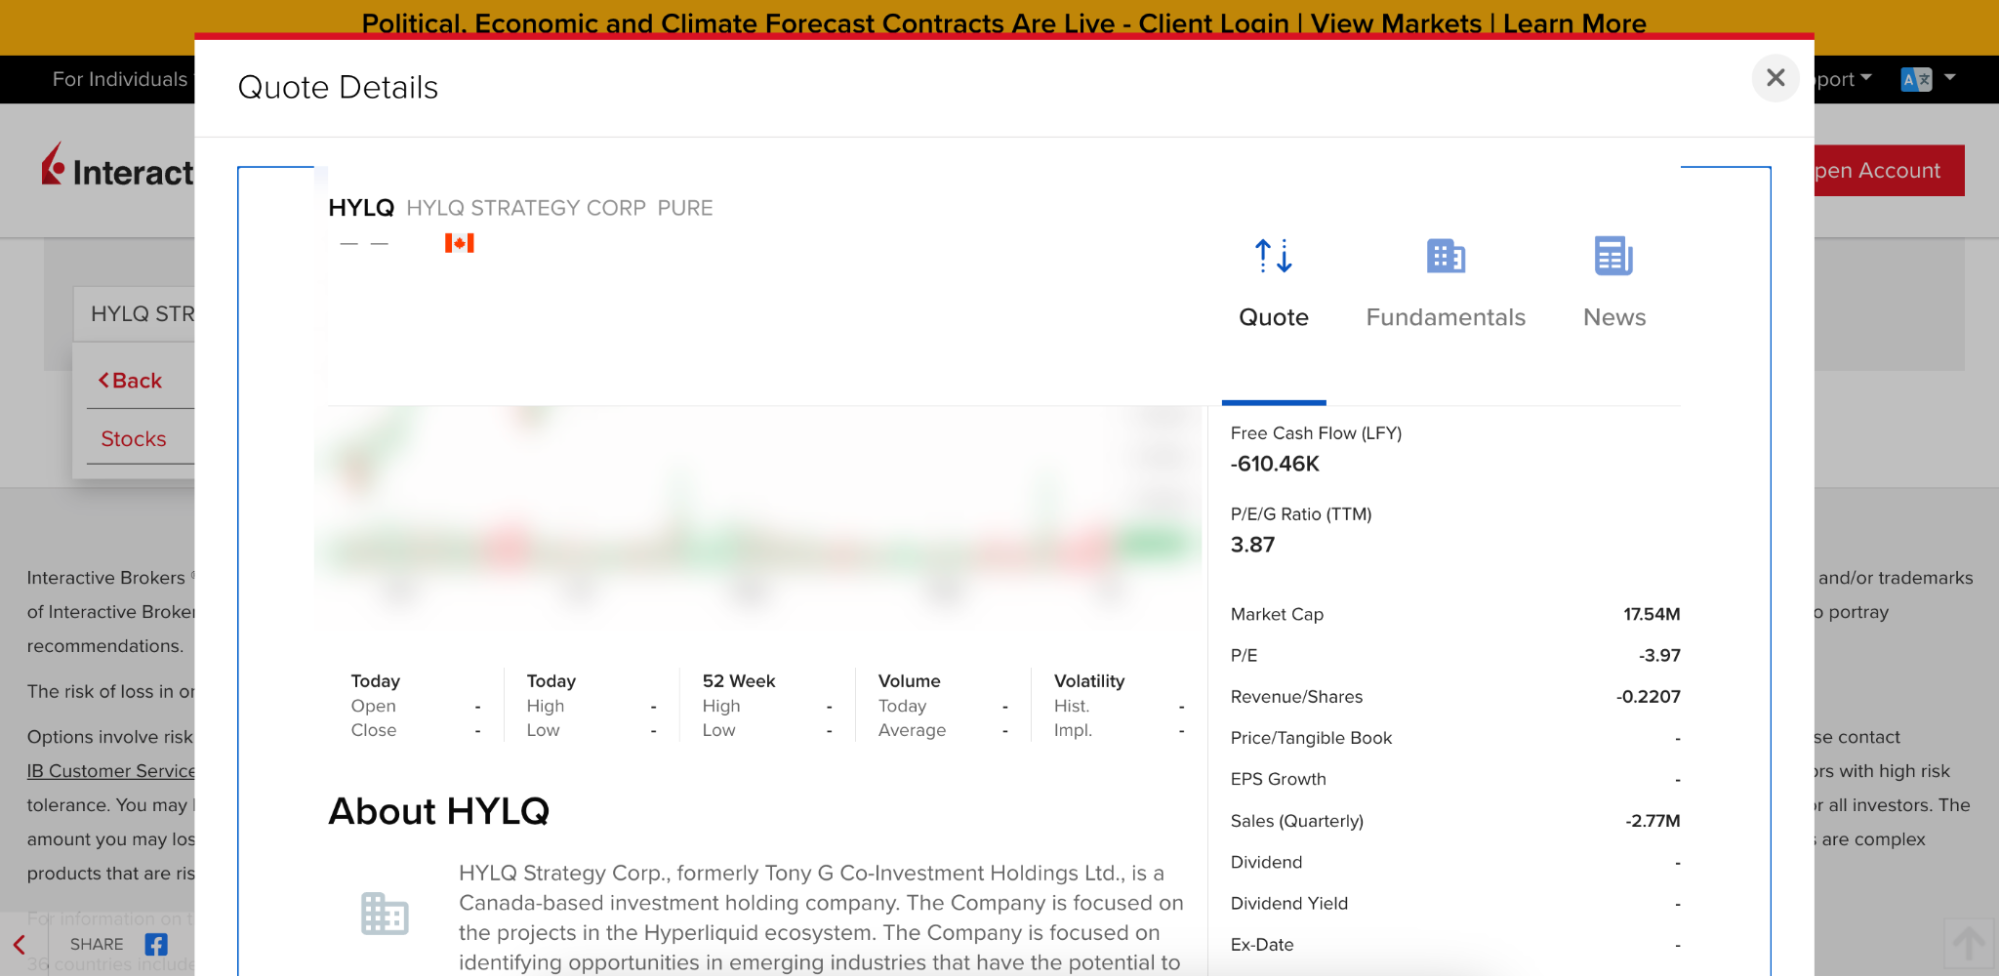Viewport: 1999px width, 977px height.
Task: Expand the language dropdown arrow
Action: pos(1950,77)
